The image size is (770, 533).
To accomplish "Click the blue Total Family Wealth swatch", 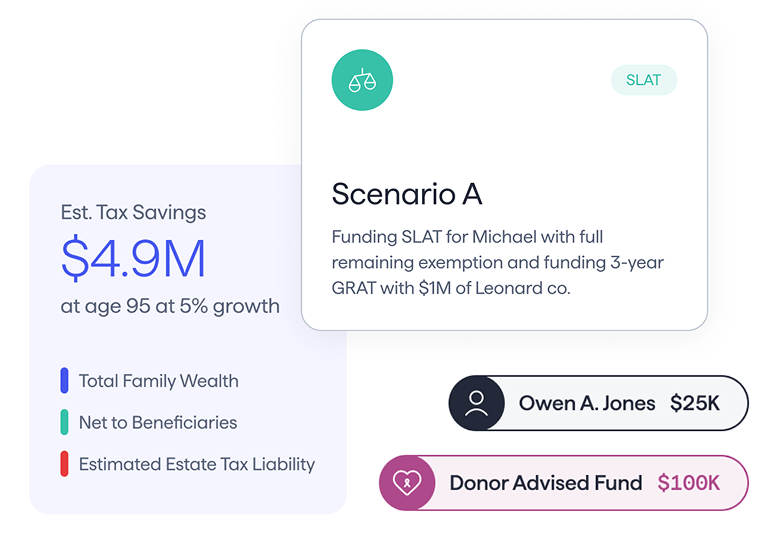I will click(x=64, y=381).
